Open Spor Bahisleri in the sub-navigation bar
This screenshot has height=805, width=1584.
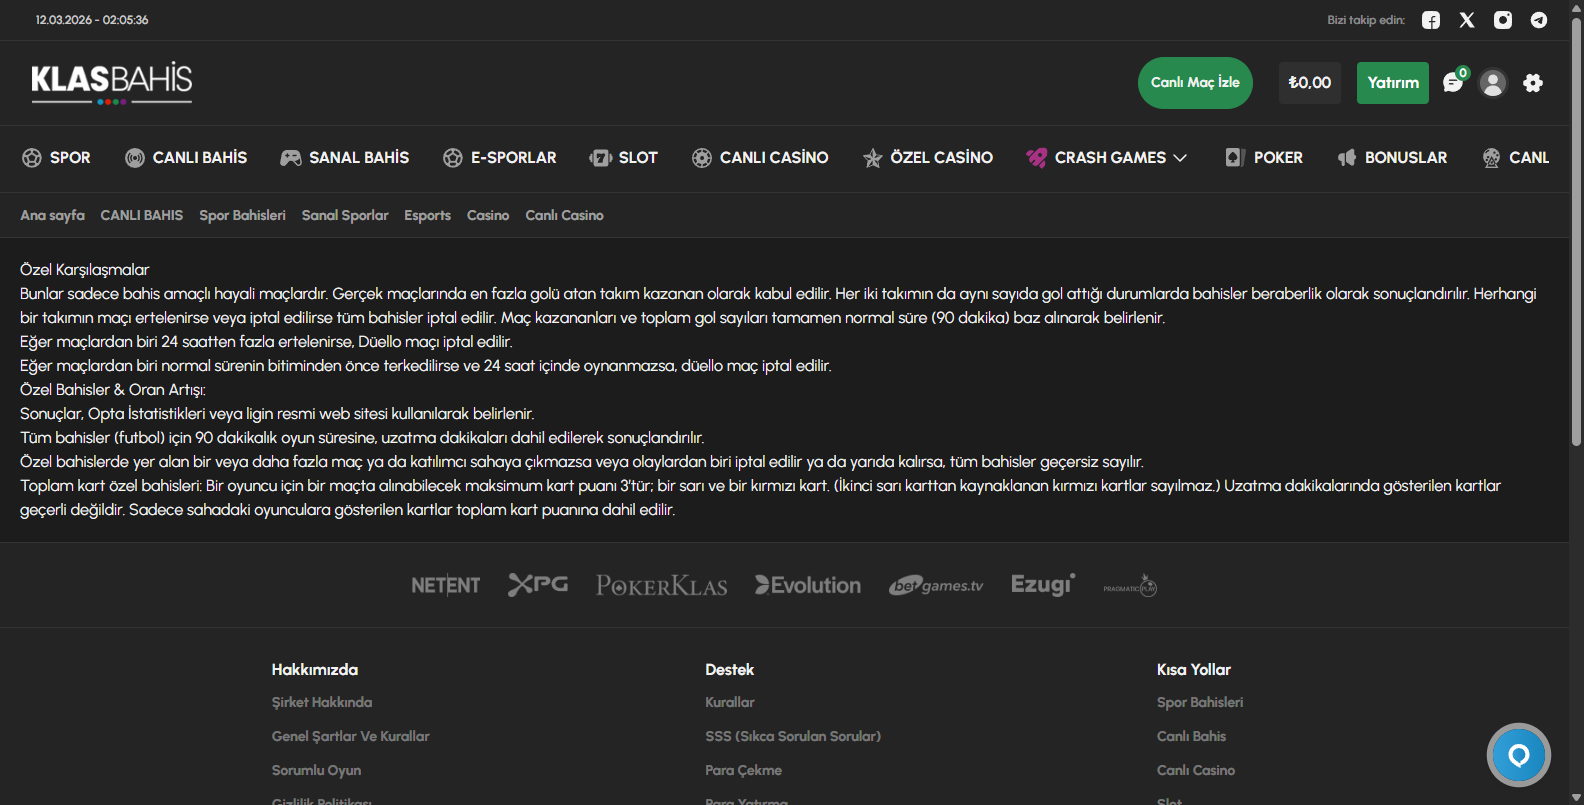coord(242,215)
